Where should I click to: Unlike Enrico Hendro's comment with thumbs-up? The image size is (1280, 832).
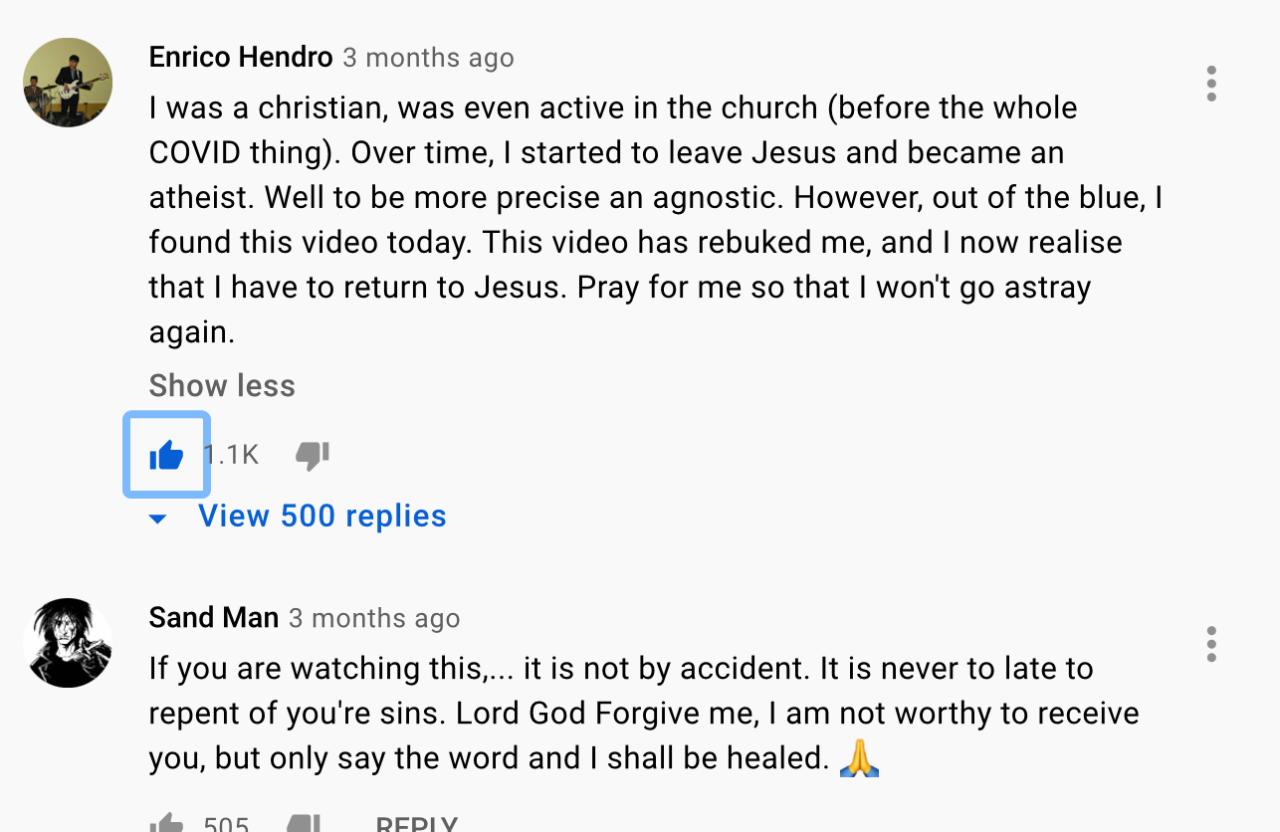(x=166, y=455)
